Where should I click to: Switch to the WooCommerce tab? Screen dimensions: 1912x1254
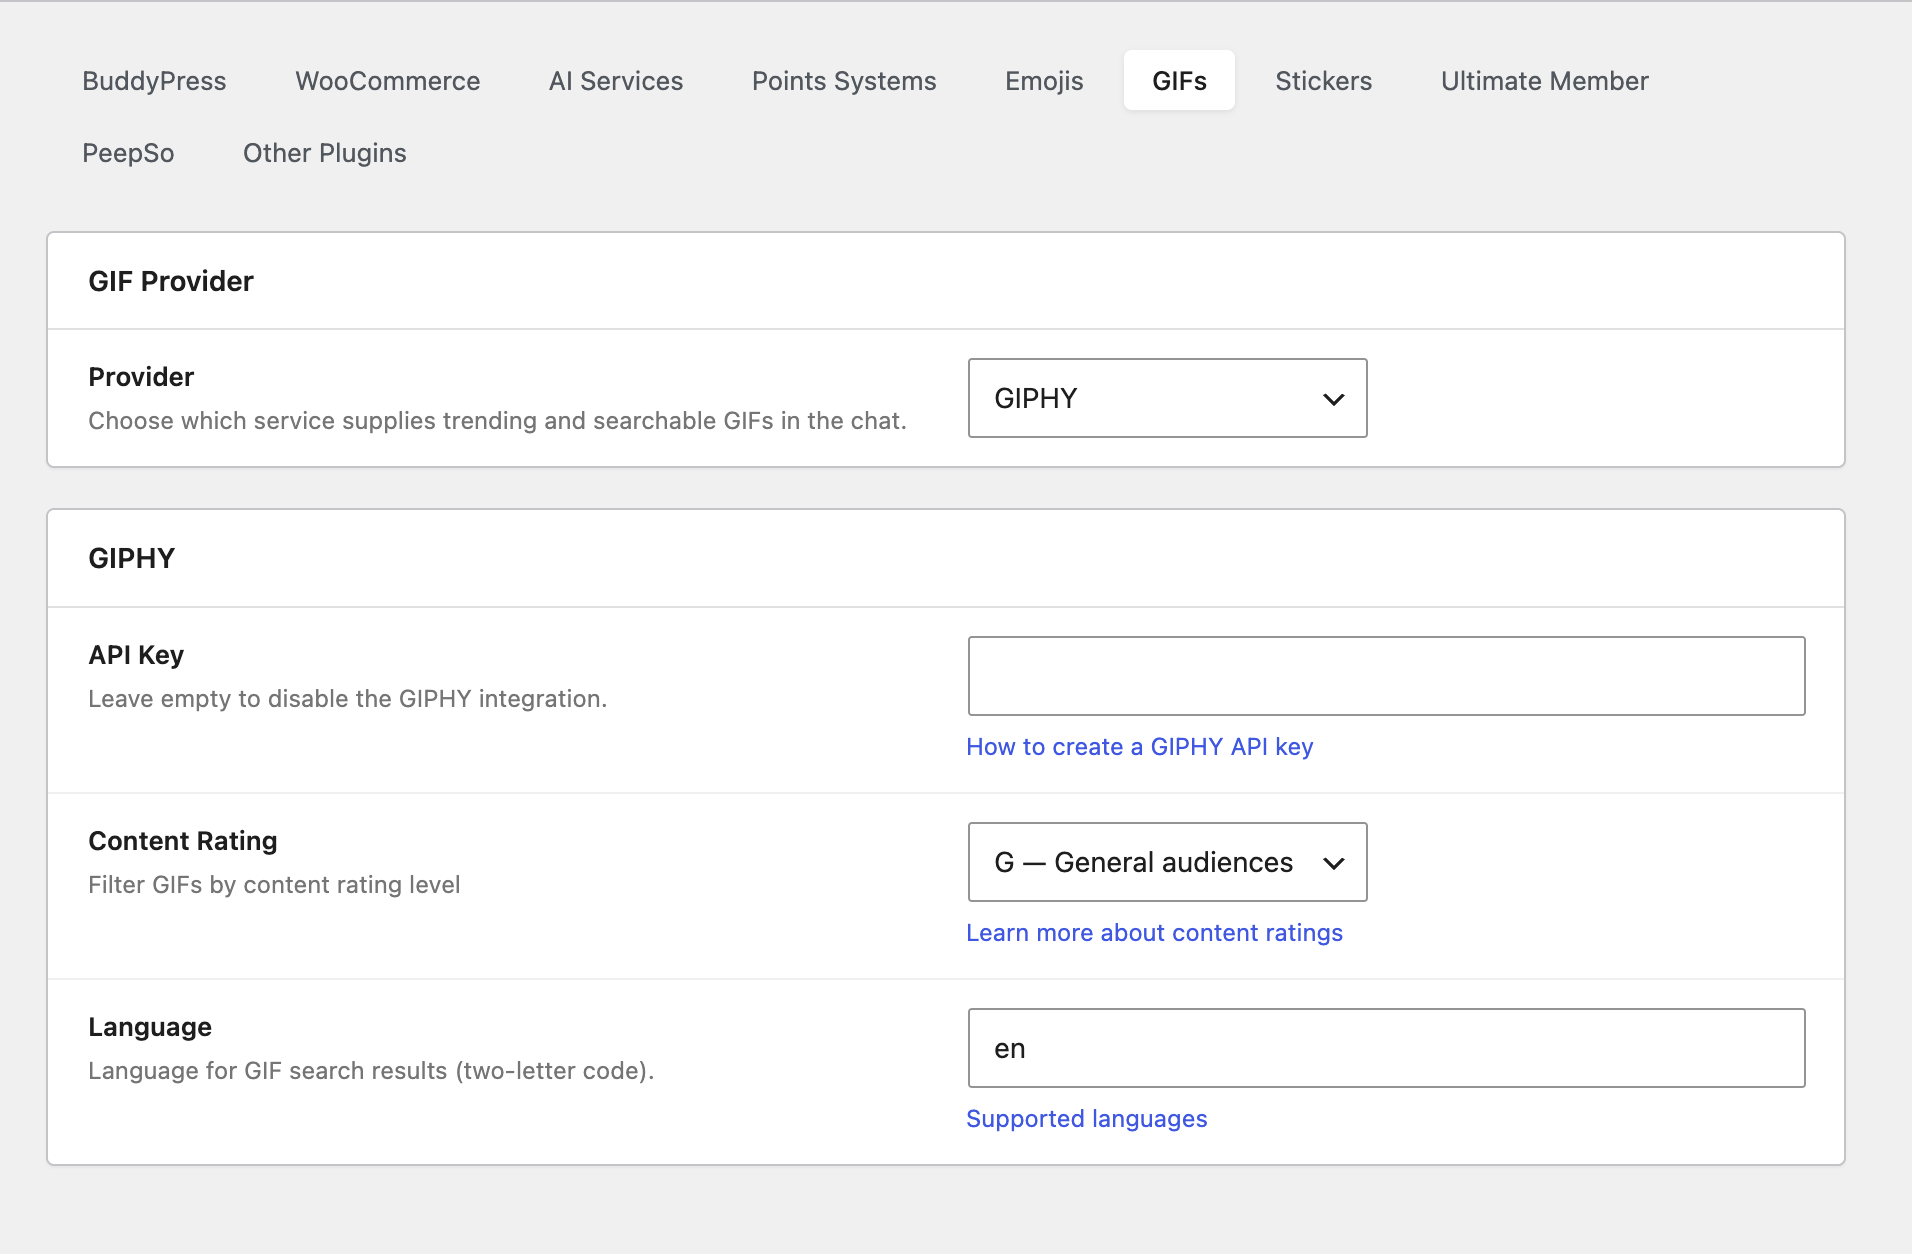(387, 81)
